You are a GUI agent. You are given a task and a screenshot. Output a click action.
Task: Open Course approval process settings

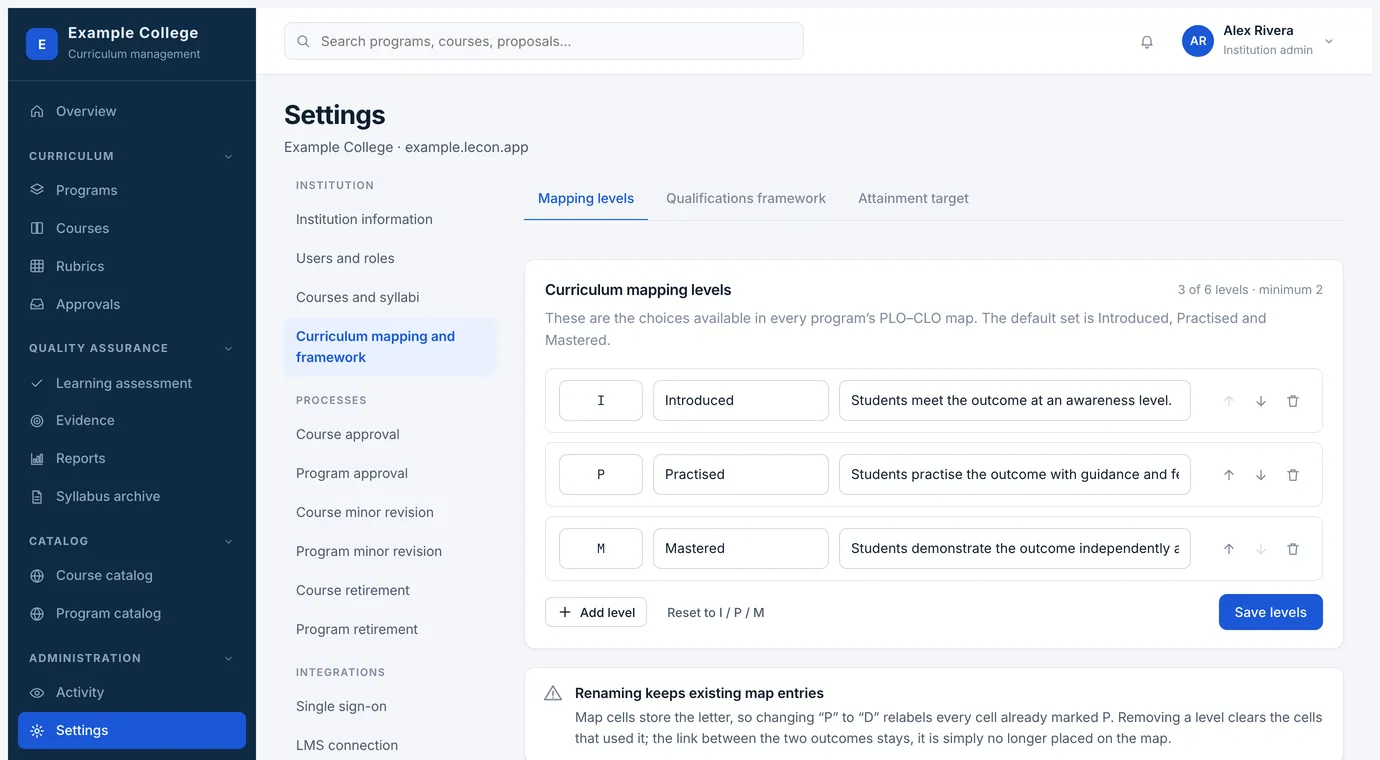(x=390, y=434)
